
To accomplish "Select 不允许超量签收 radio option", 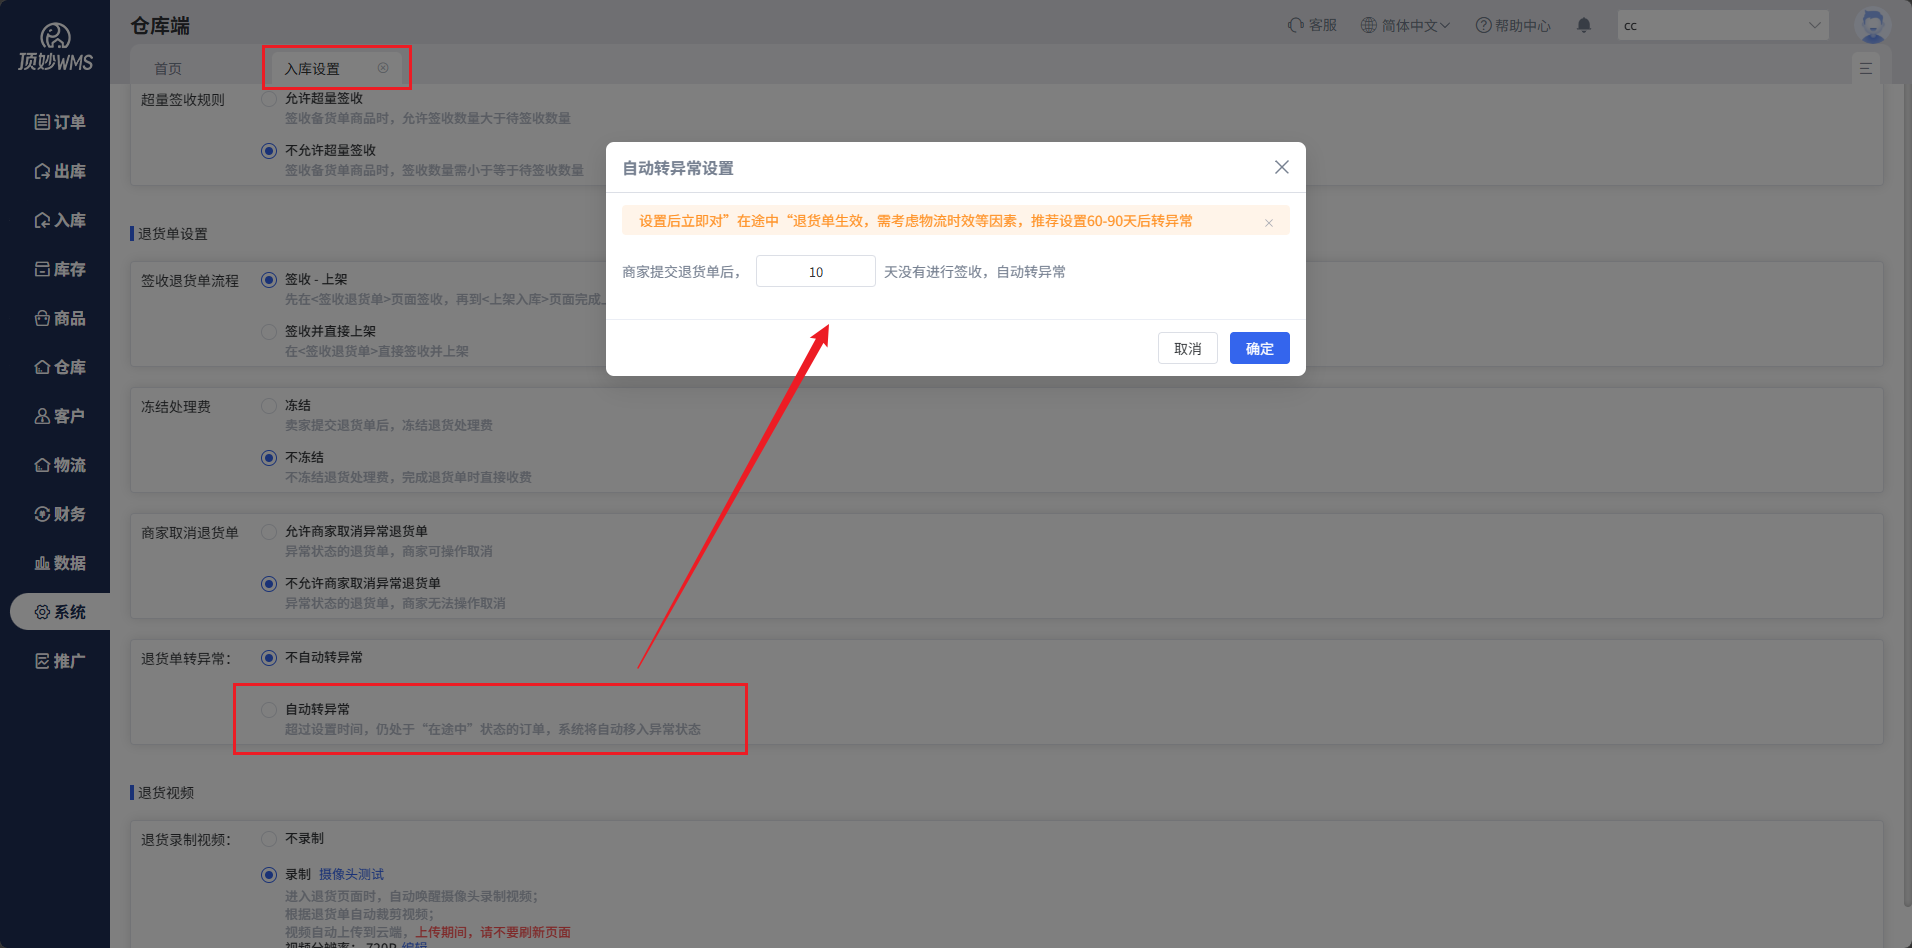I will pyautogui.click(x=269, y=151).
